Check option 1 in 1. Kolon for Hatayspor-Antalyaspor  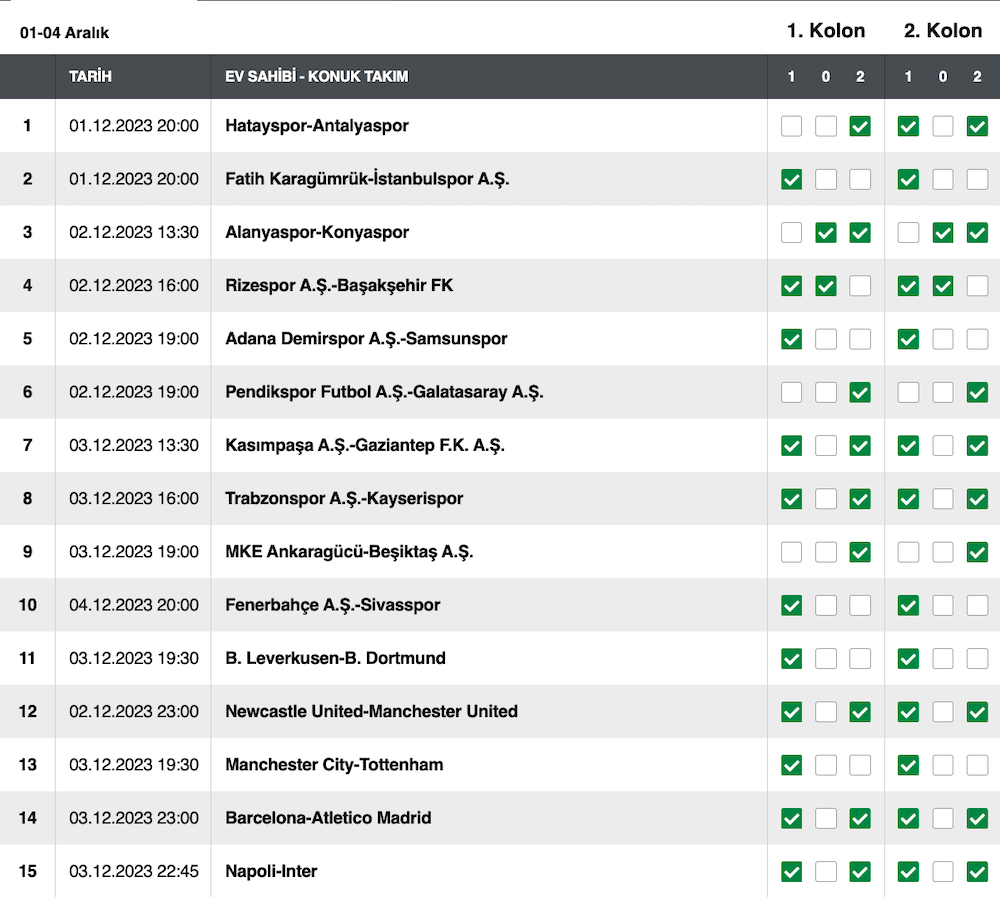tap(791, 126)
